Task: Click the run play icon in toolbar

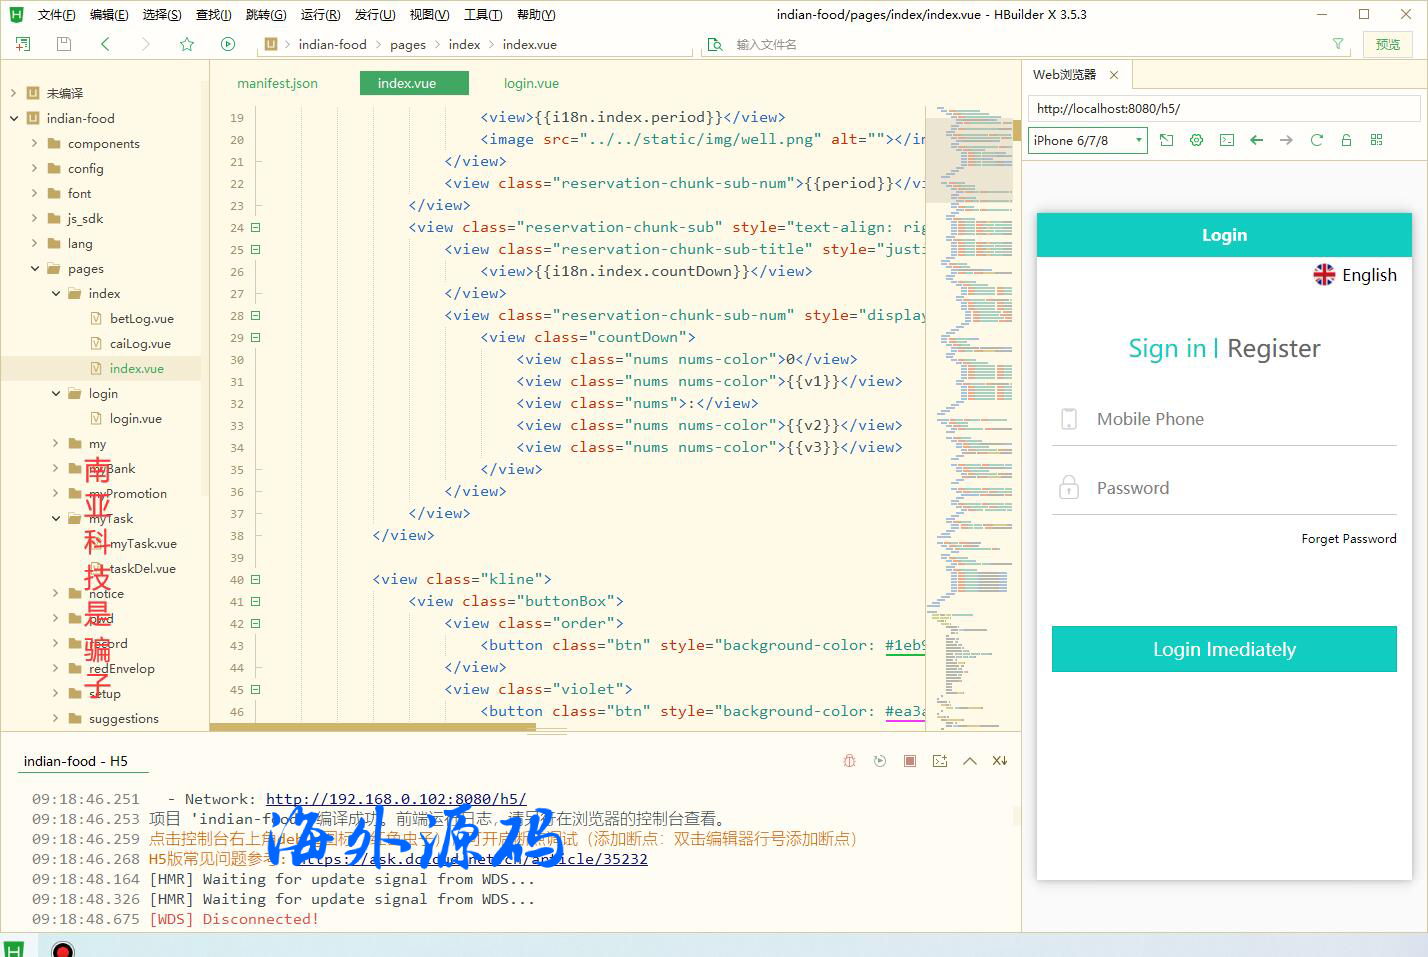Action: pyautogui.click(x=228, y=44)
